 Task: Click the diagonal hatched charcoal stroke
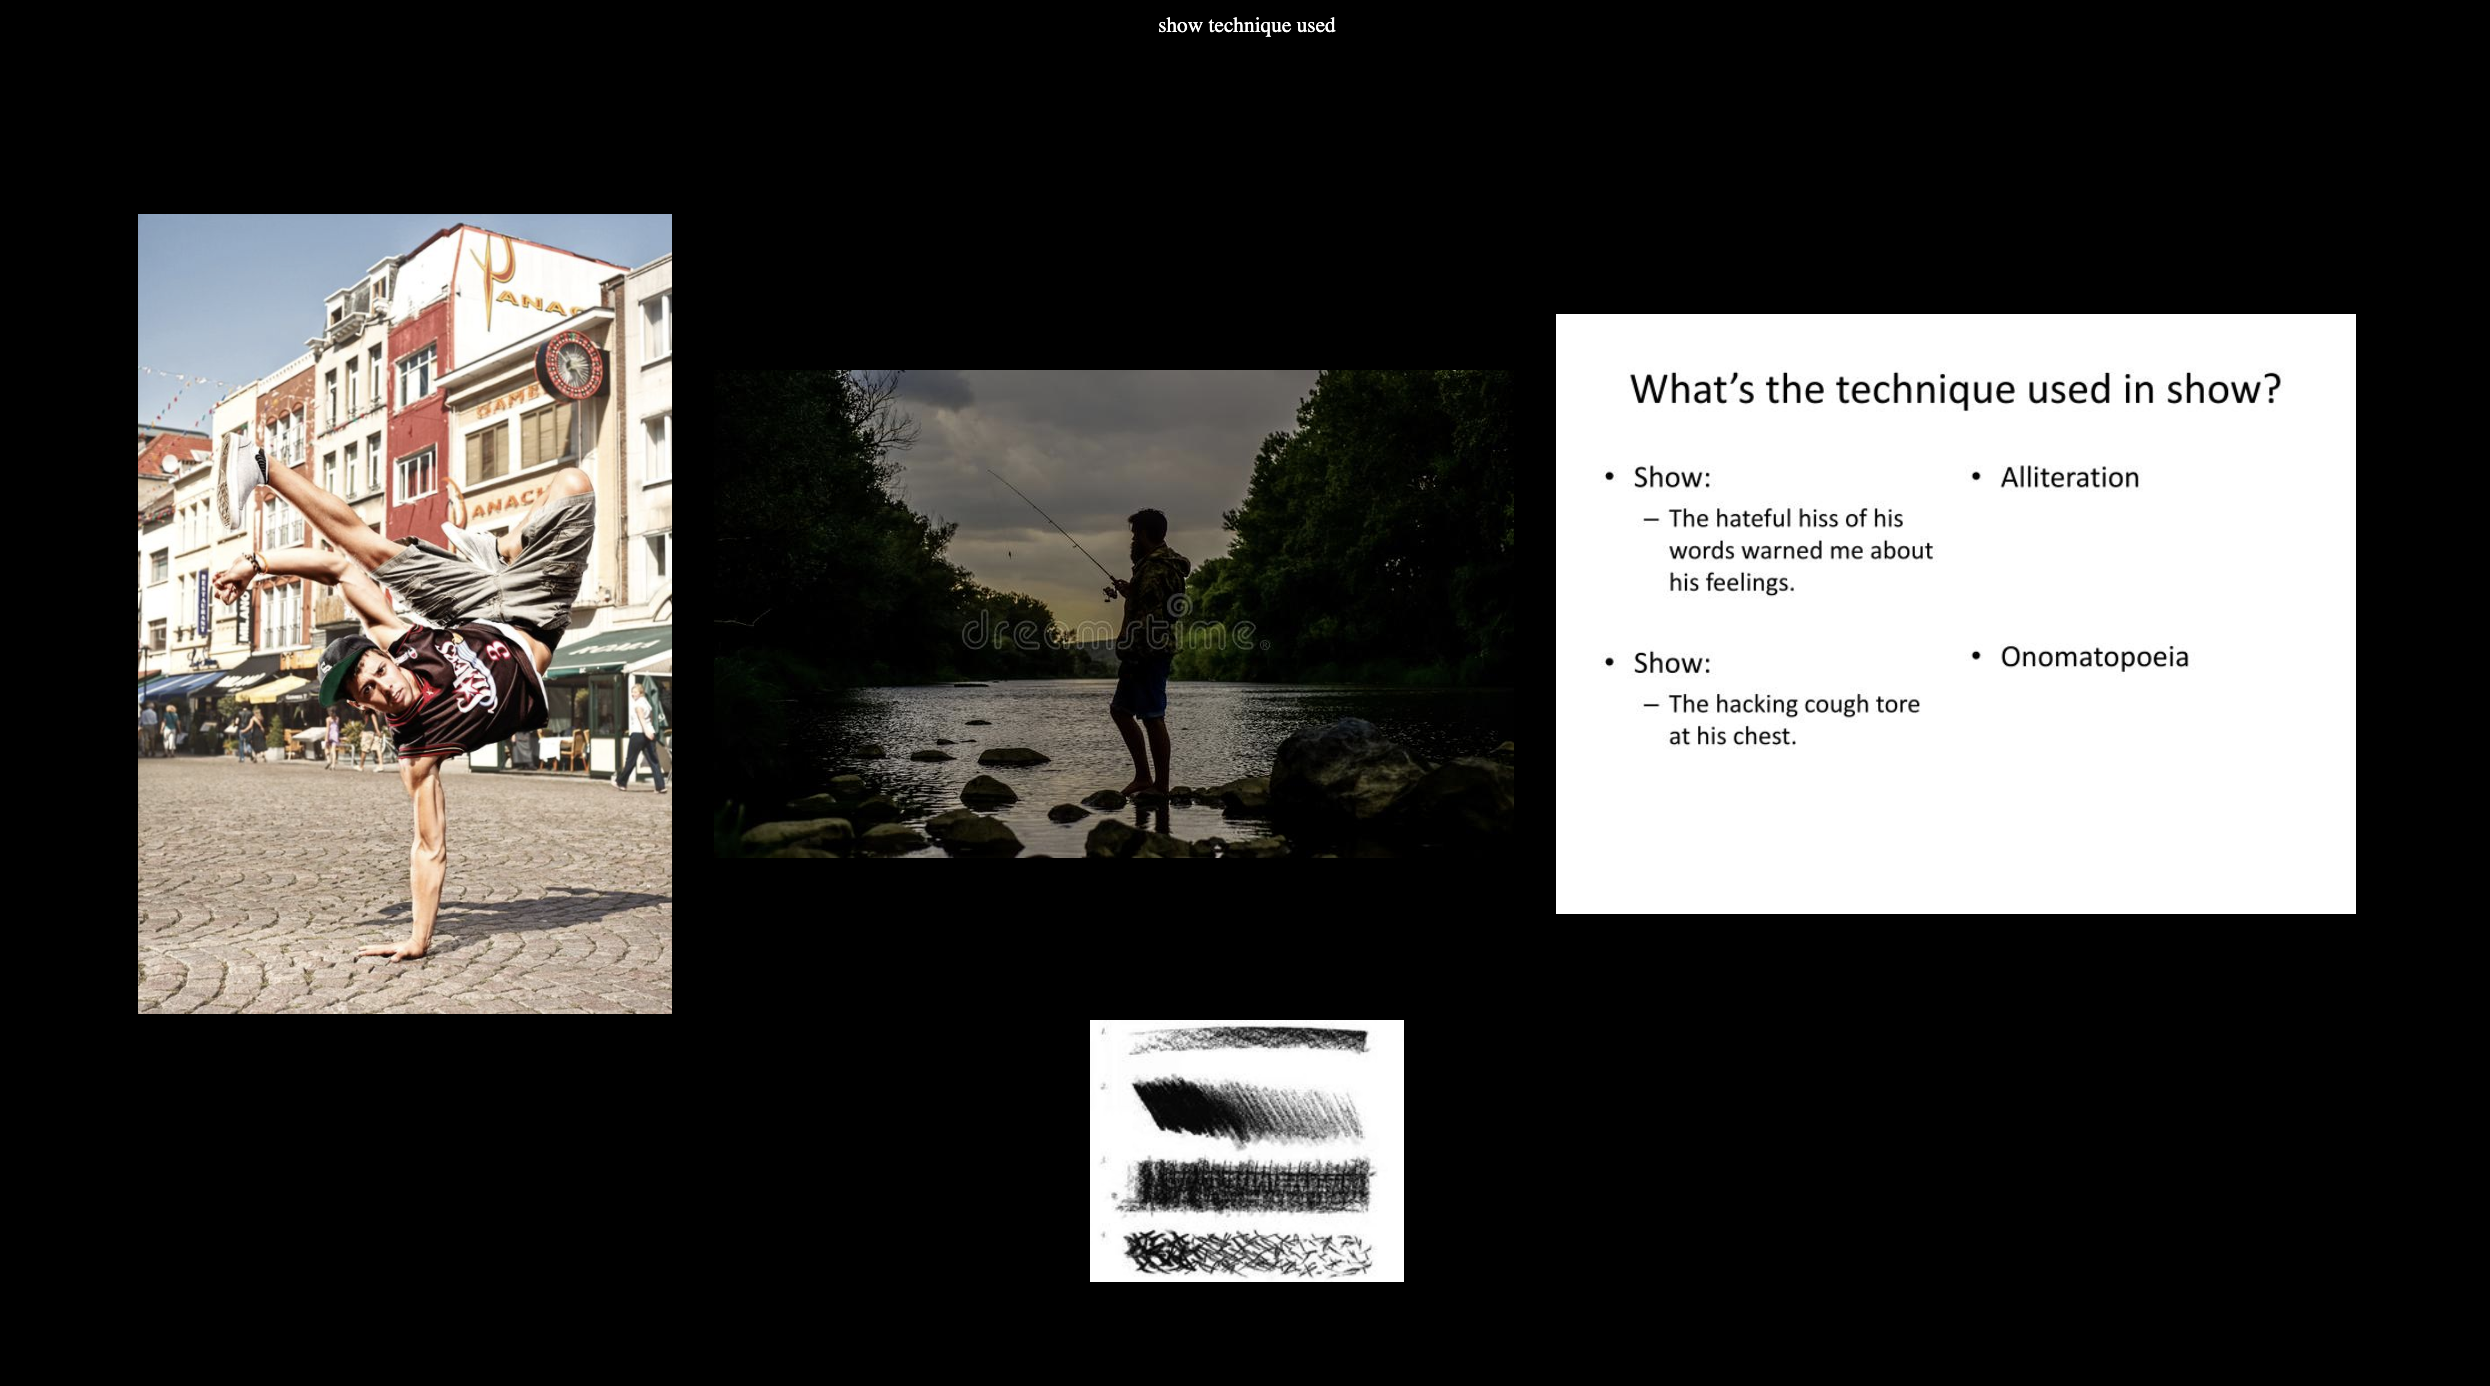[x=1246, y=1110]
